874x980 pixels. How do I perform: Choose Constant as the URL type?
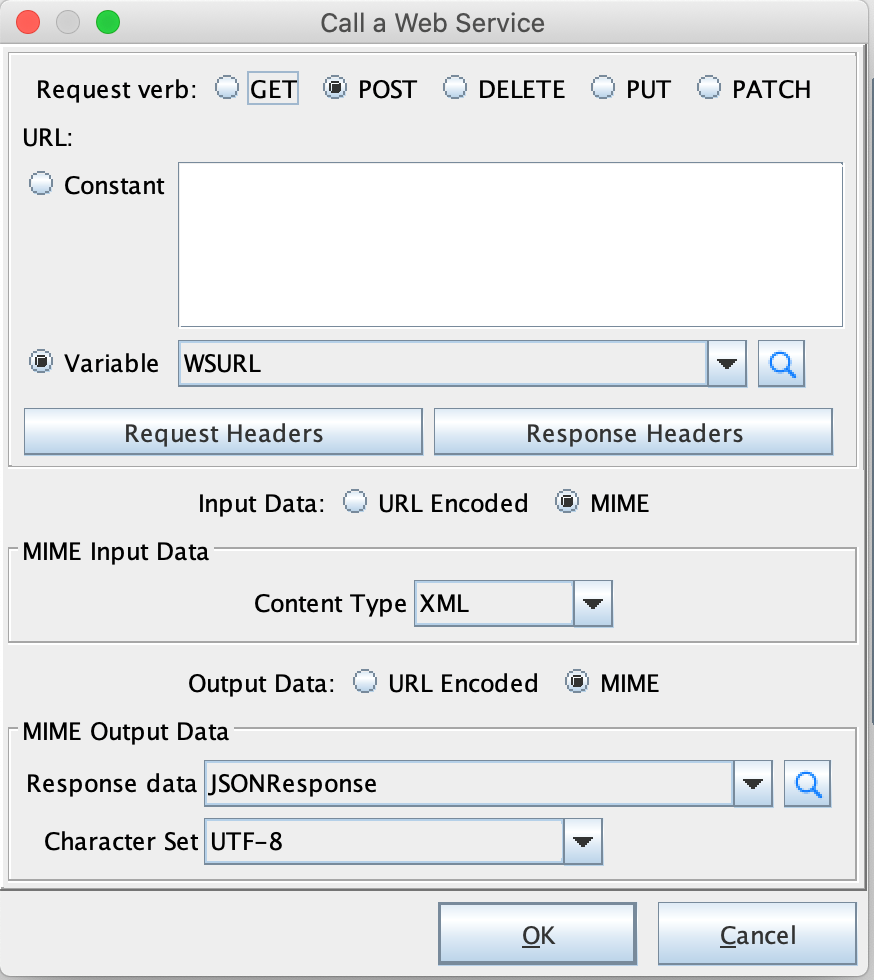pos(40,184)
